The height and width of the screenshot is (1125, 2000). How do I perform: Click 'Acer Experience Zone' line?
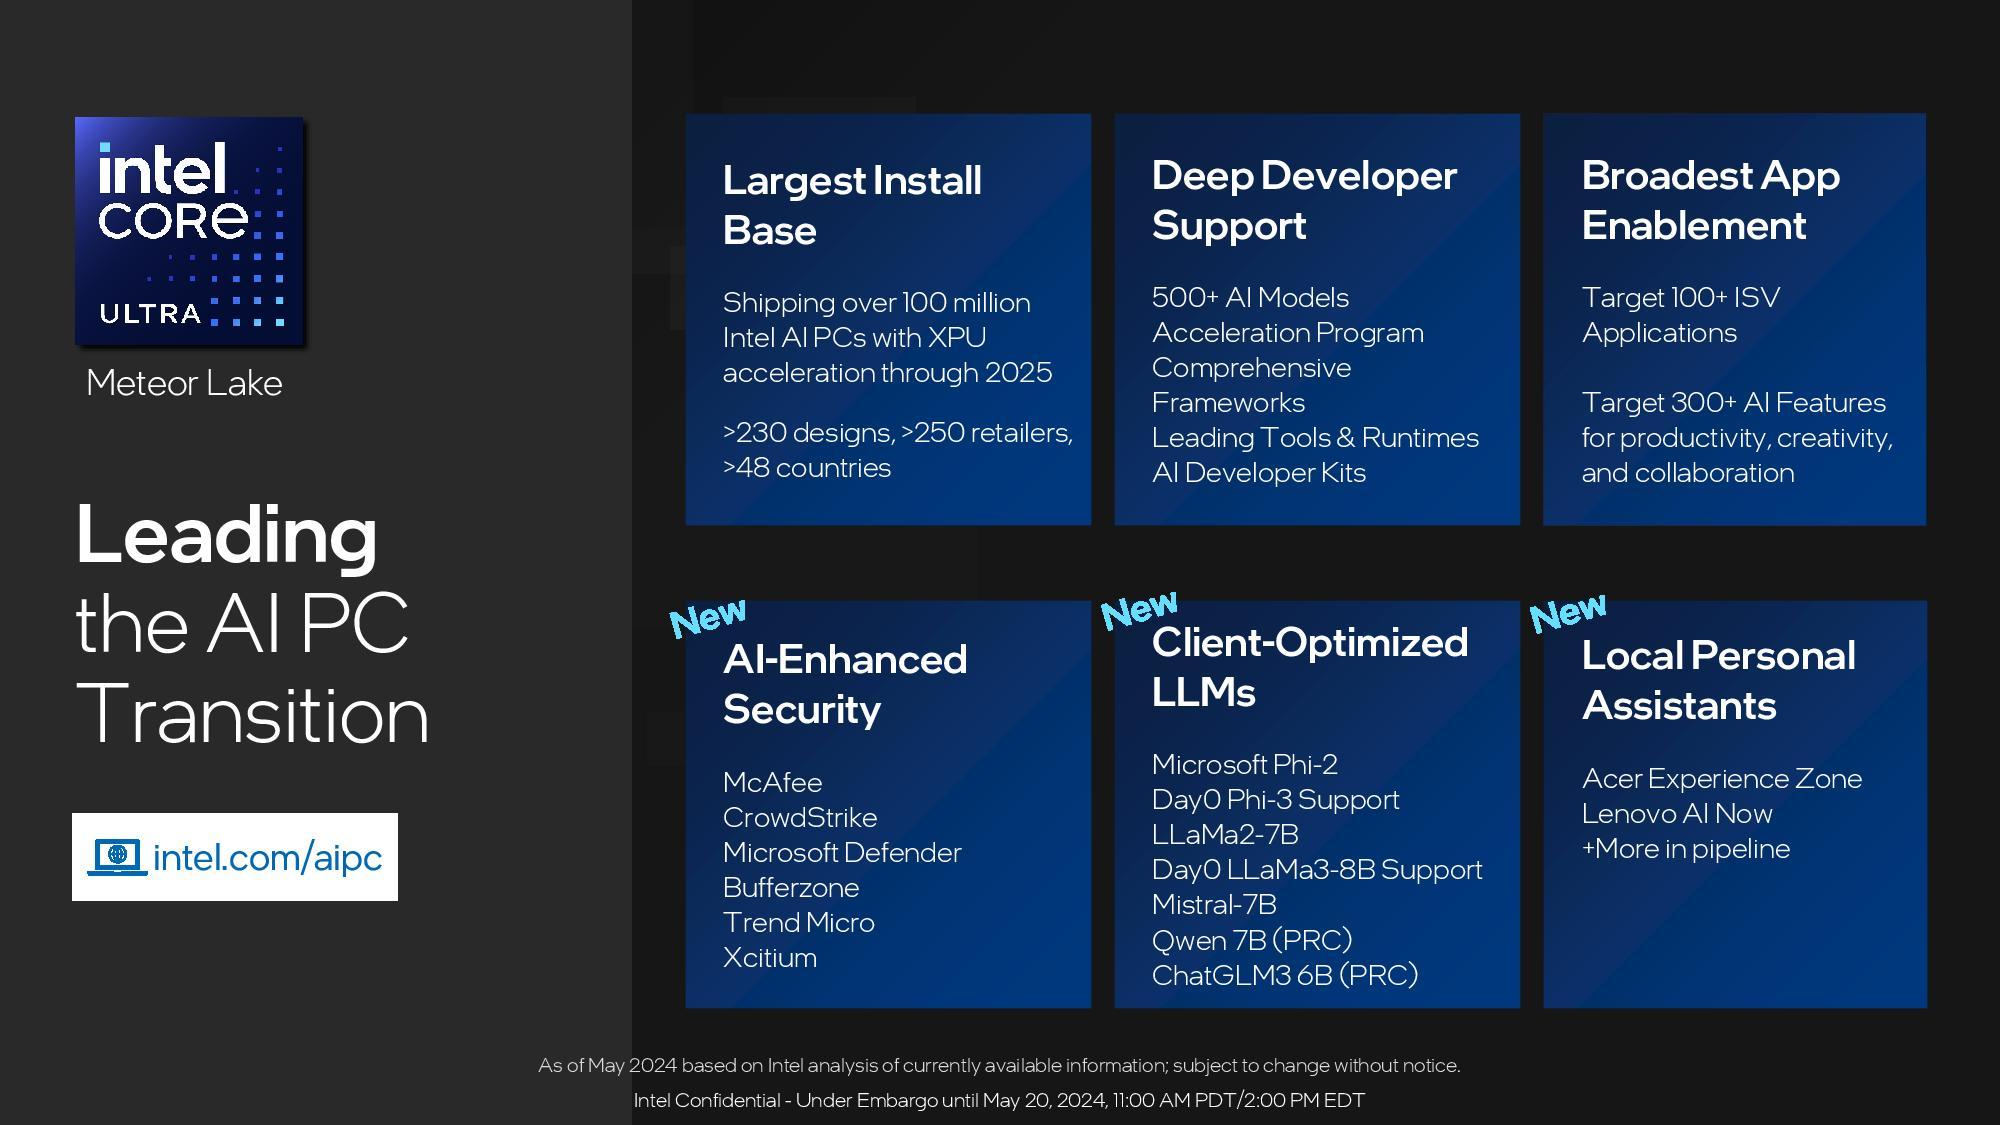point(1722,779)
